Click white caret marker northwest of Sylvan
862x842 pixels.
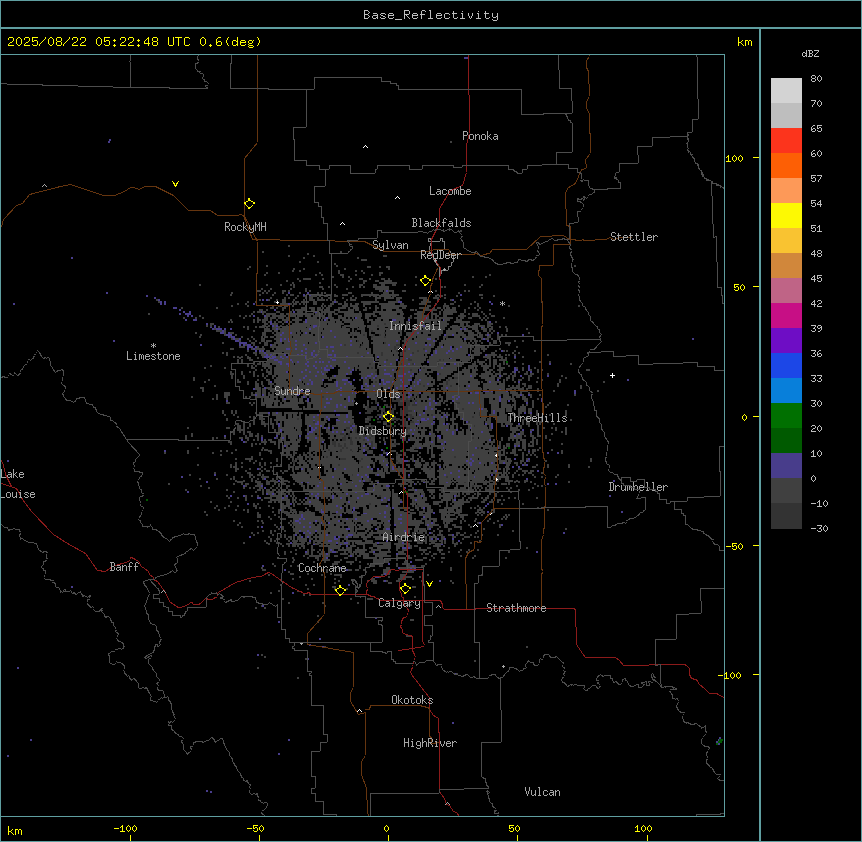[x=342, y=224]
